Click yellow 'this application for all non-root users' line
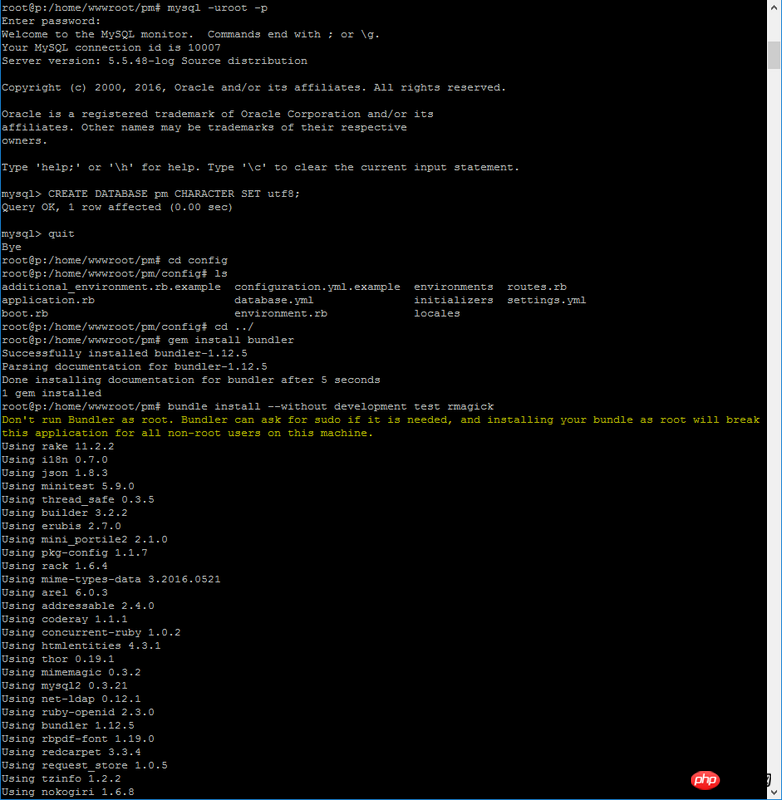The height and width of the screenshot is (800, 782). (x=188, y=433)
